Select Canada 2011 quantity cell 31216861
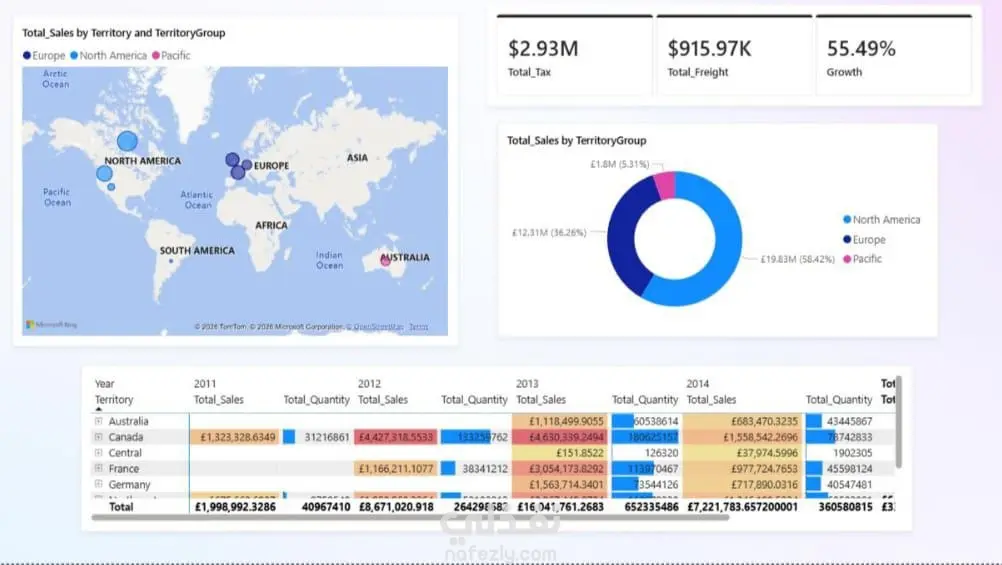Viewport: 1002px width, 565px height. pos(316,437)
